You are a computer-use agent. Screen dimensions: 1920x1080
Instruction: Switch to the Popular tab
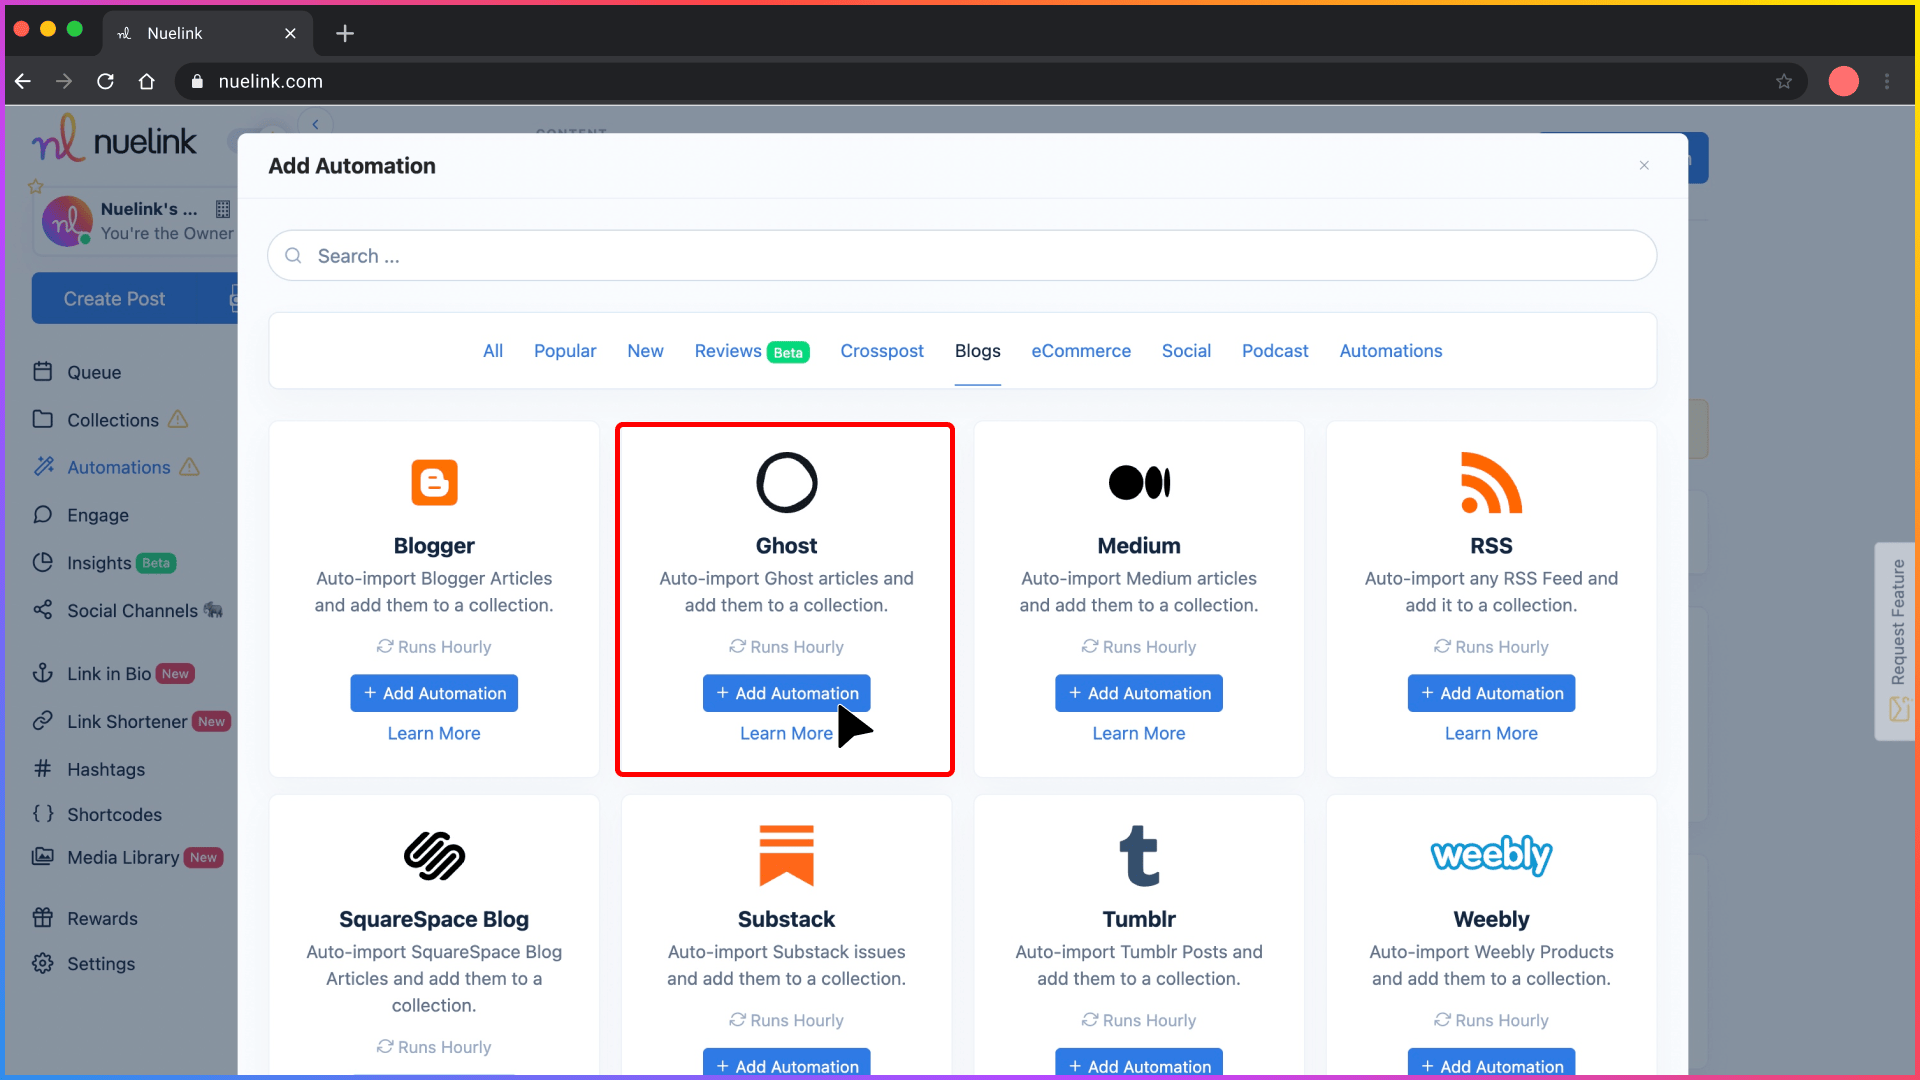point(565,351)
